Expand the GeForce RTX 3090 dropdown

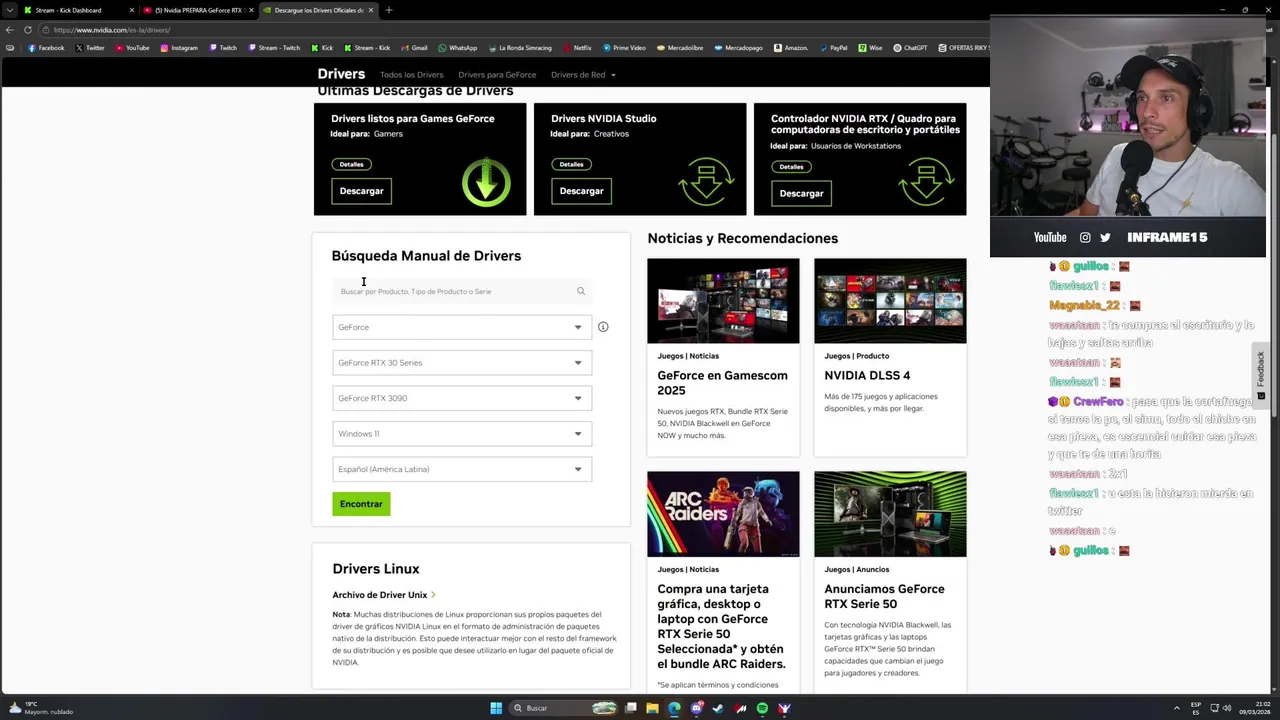[x=462, y=398]
